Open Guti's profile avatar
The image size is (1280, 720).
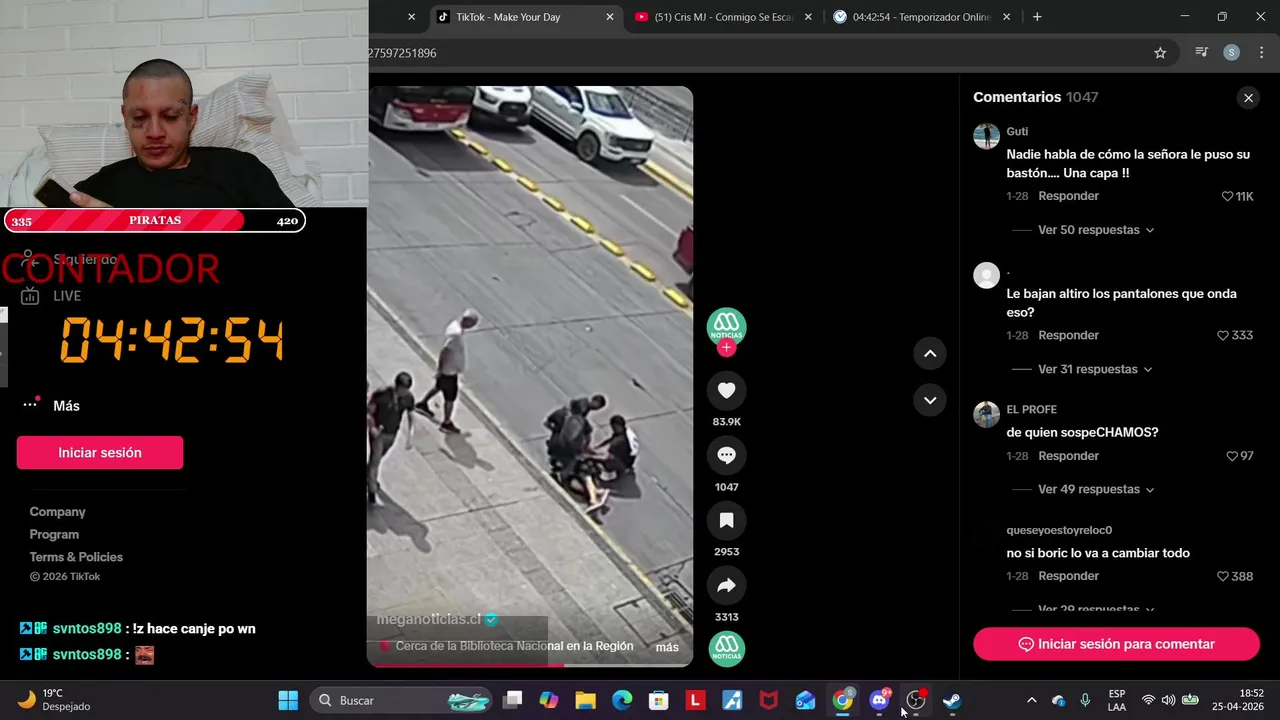click(987, 136)
